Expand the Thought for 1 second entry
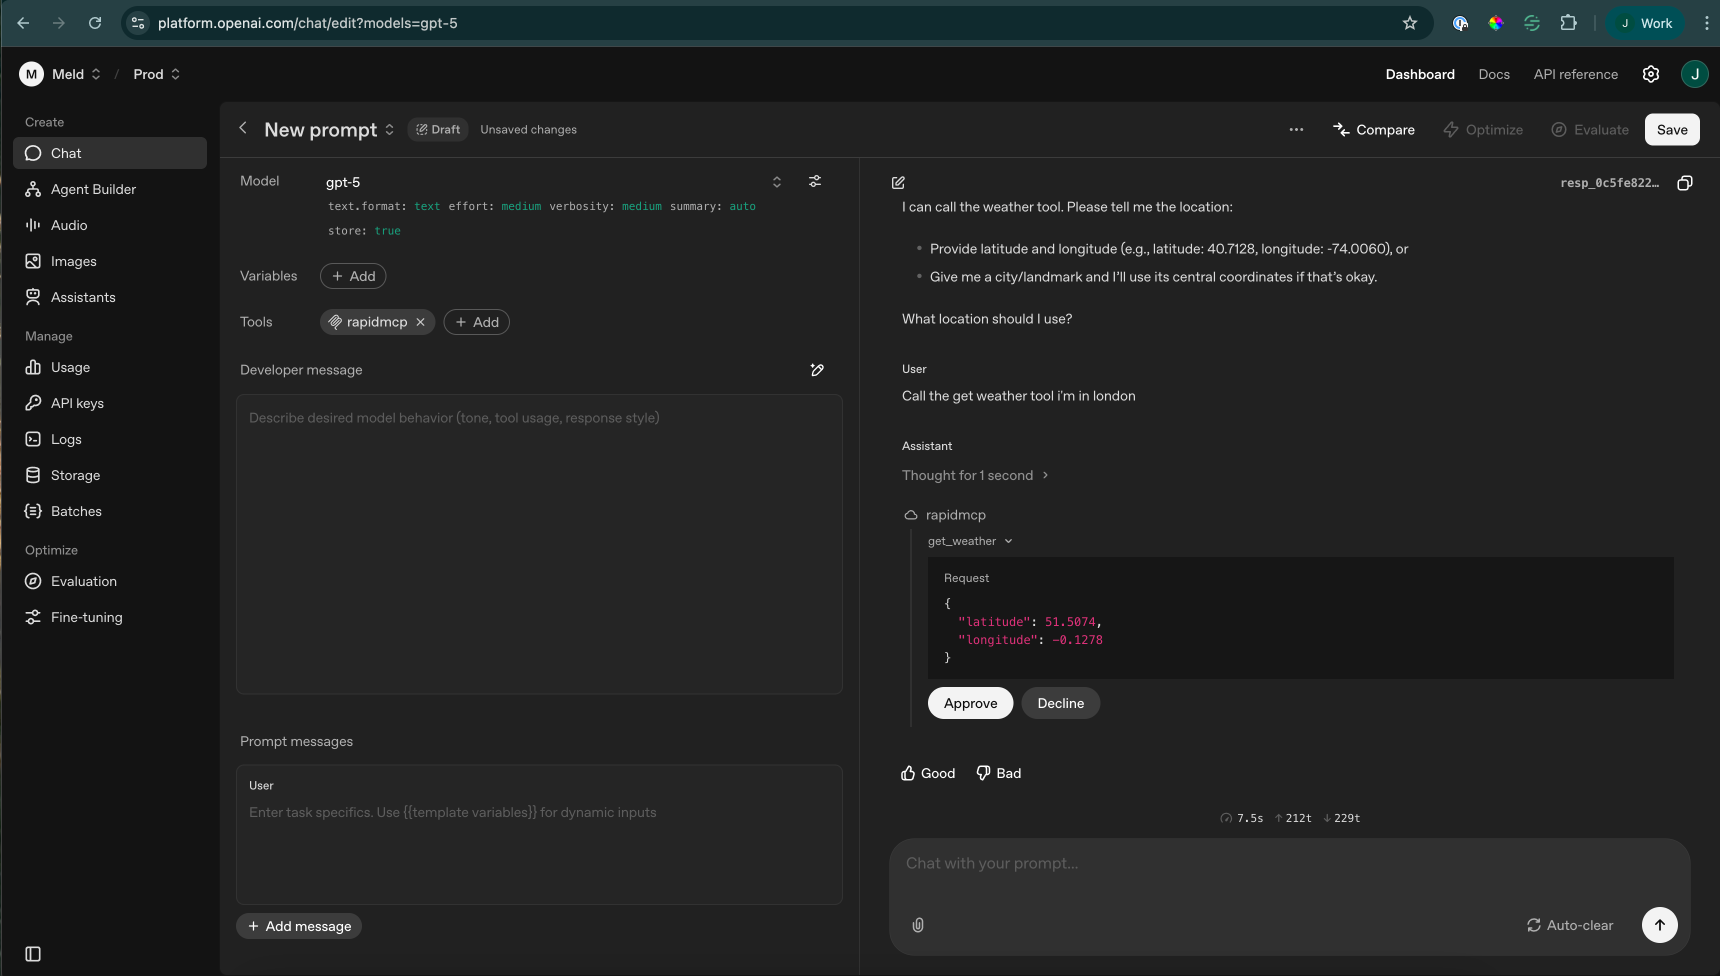 coord(975,475)
